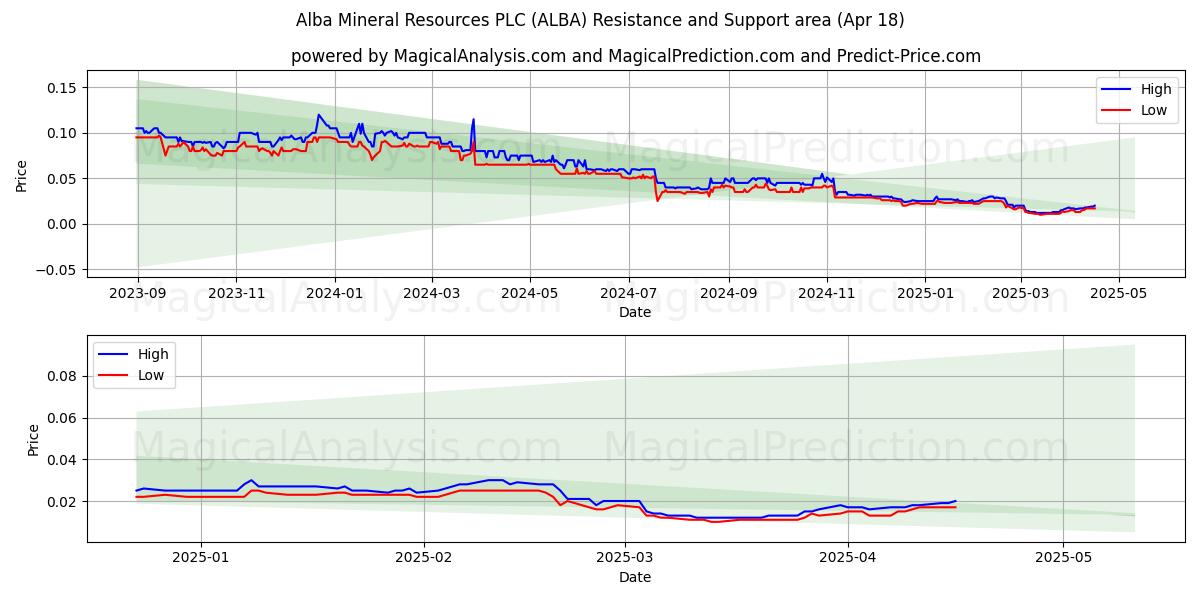This screenshot has width=1200, height=600.
Task: Click the 'Price' y-axis label of bottom chart
Action: point(34,440)
